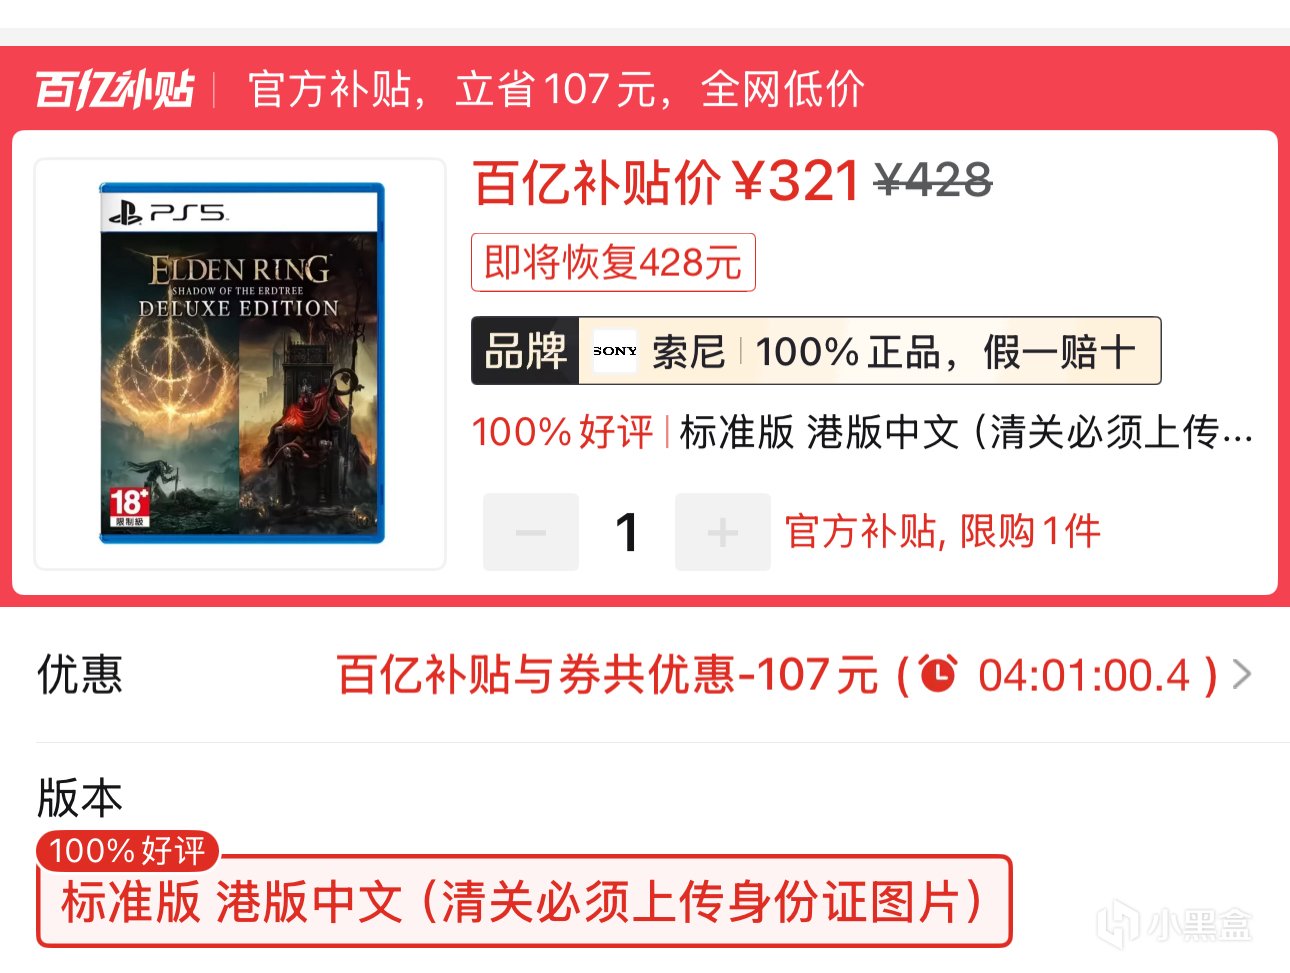
Task: Open the Elden Ring cover thumbnail
Action: (240, 364)
